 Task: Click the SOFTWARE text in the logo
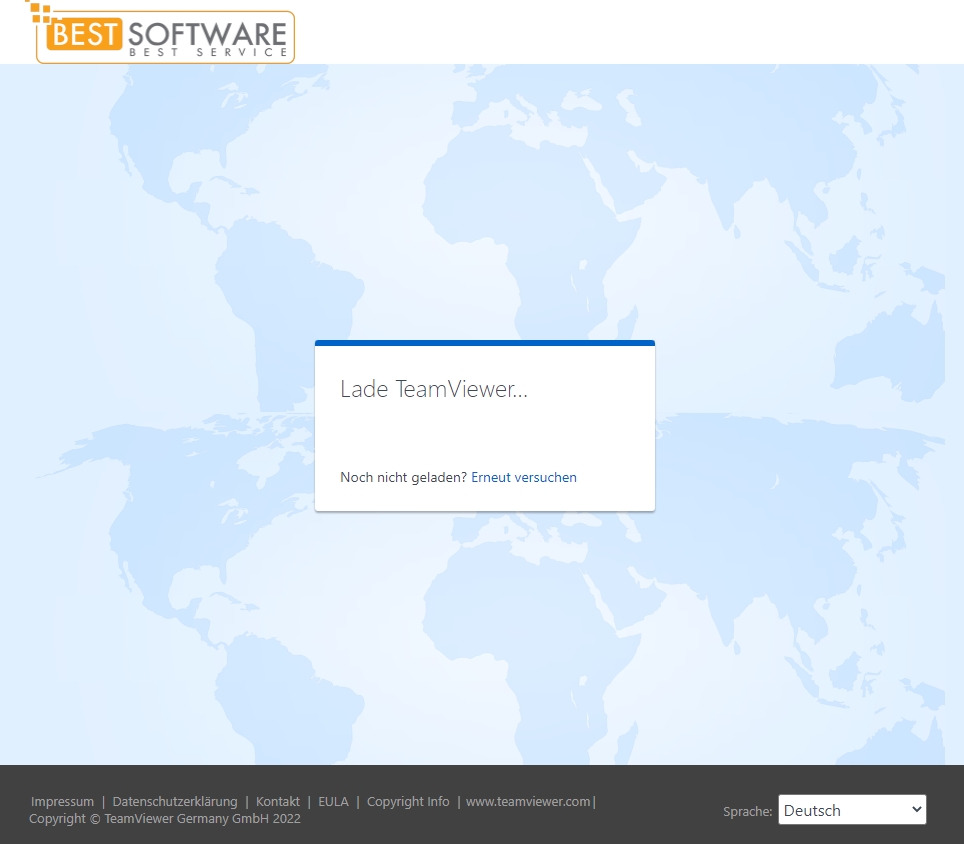(205, 32)
